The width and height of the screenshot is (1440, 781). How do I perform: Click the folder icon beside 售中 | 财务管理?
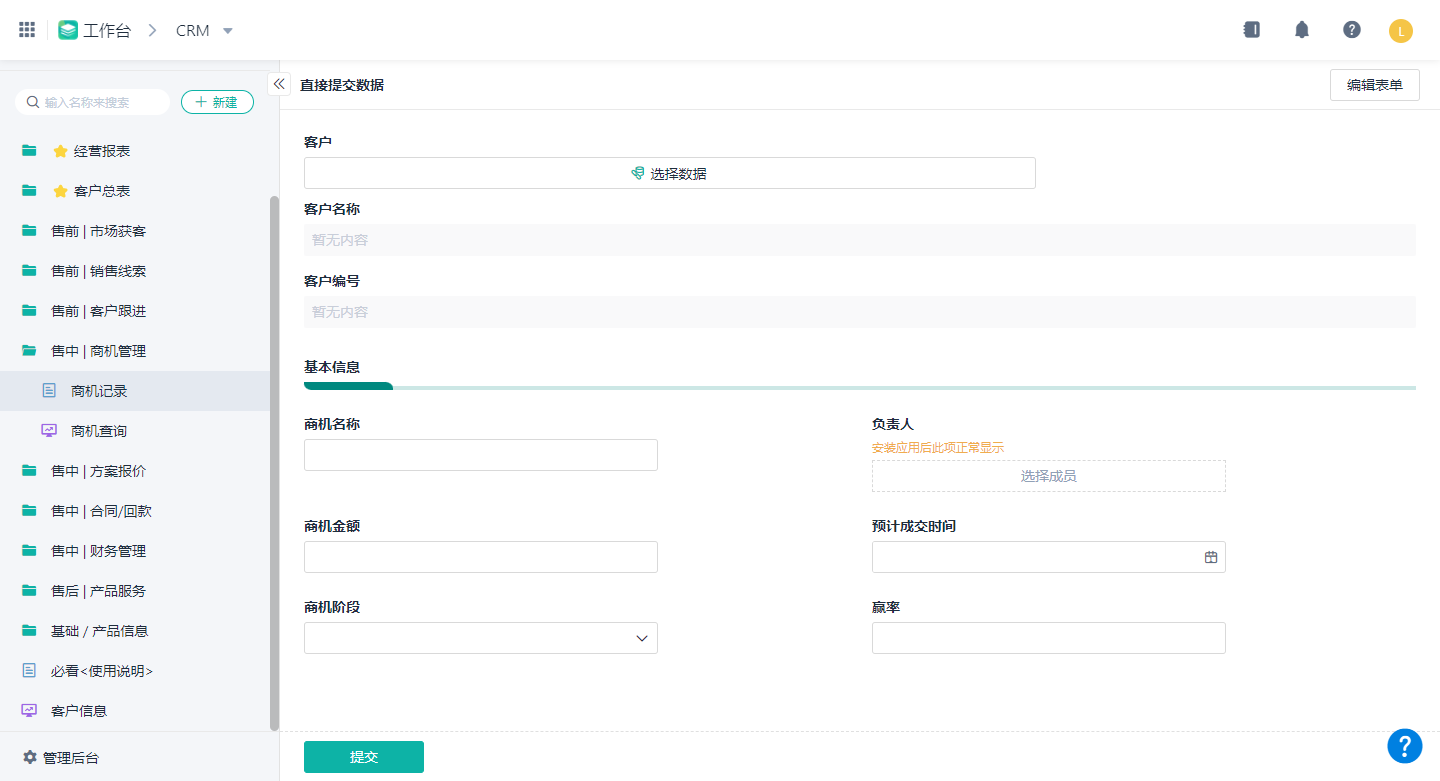pos(30,551)
